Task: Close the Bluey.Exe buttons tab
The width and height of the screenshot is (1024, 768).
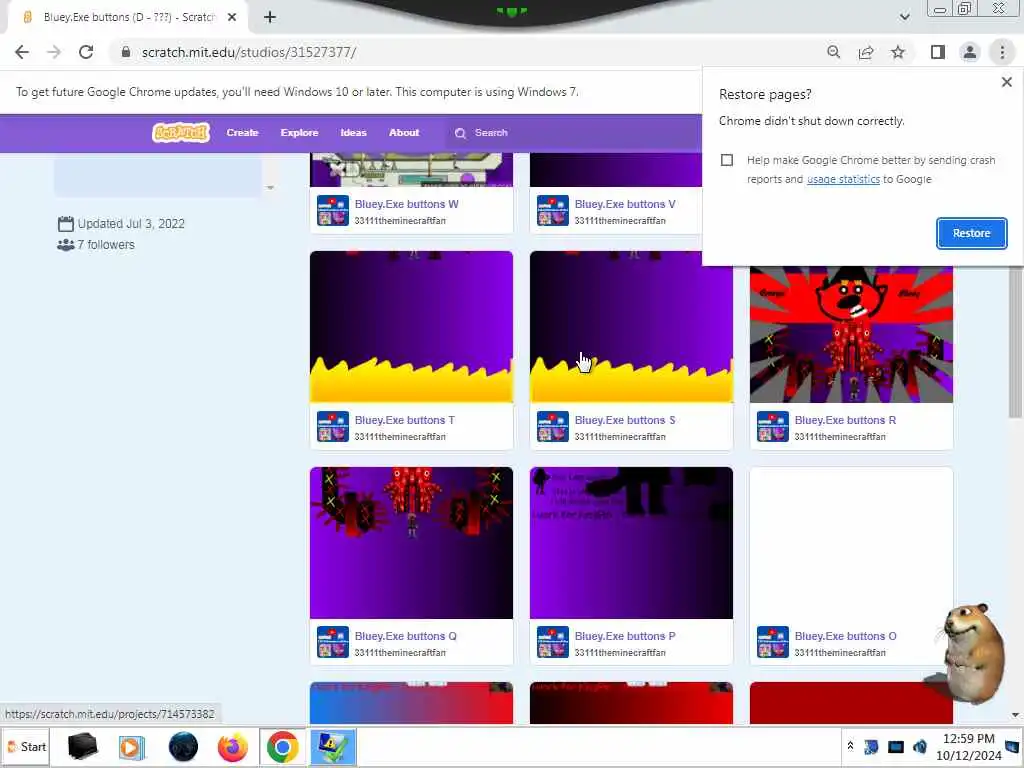Action: [232, 17]
